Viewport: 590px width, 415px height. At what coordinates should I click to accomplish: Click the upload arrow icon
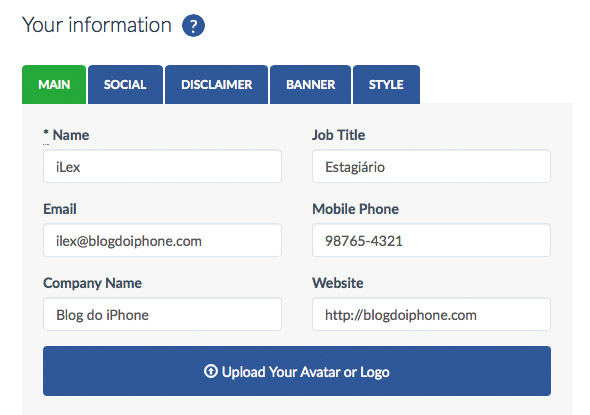(x=211, y=371)
